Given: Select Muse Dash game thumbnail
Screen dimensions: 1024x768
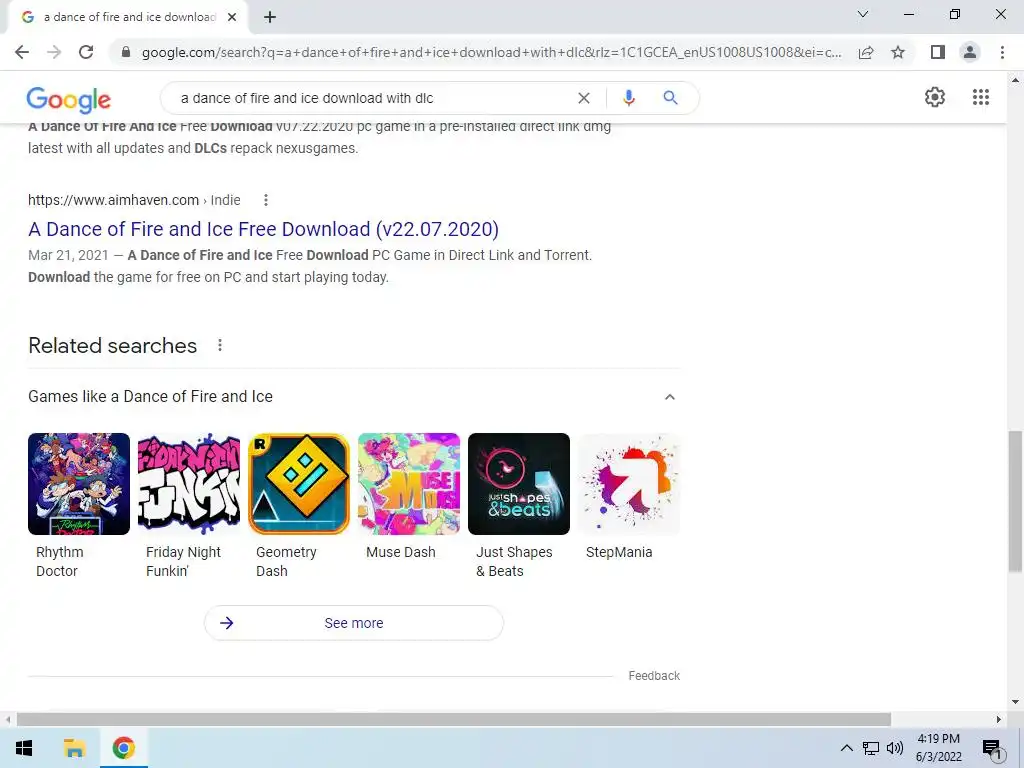Looking at the screenshot, I should [409, 484].
